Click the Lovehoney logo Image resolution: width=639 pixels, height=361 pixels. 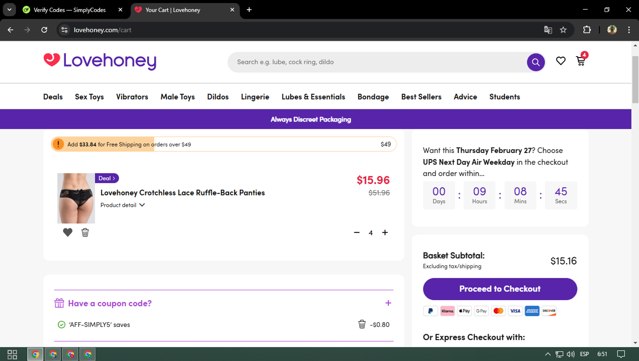pyautogui.click(x=100, y=61)
